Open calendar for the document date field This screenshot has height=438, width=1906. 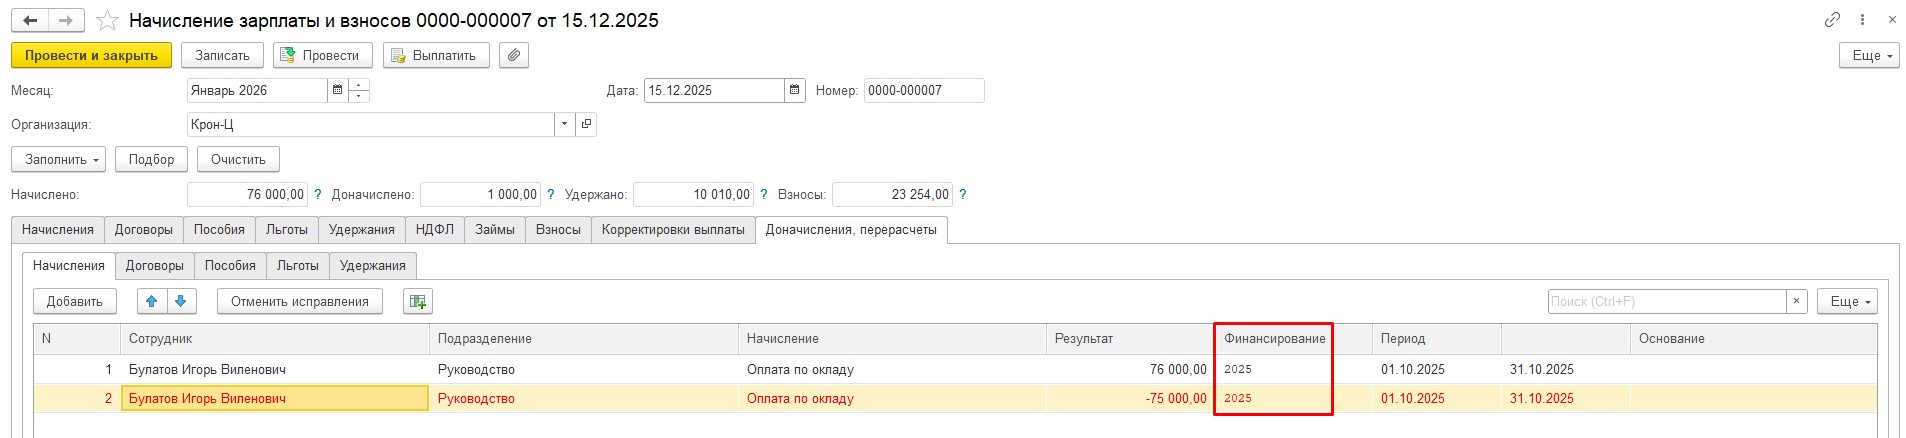point(795,90)
